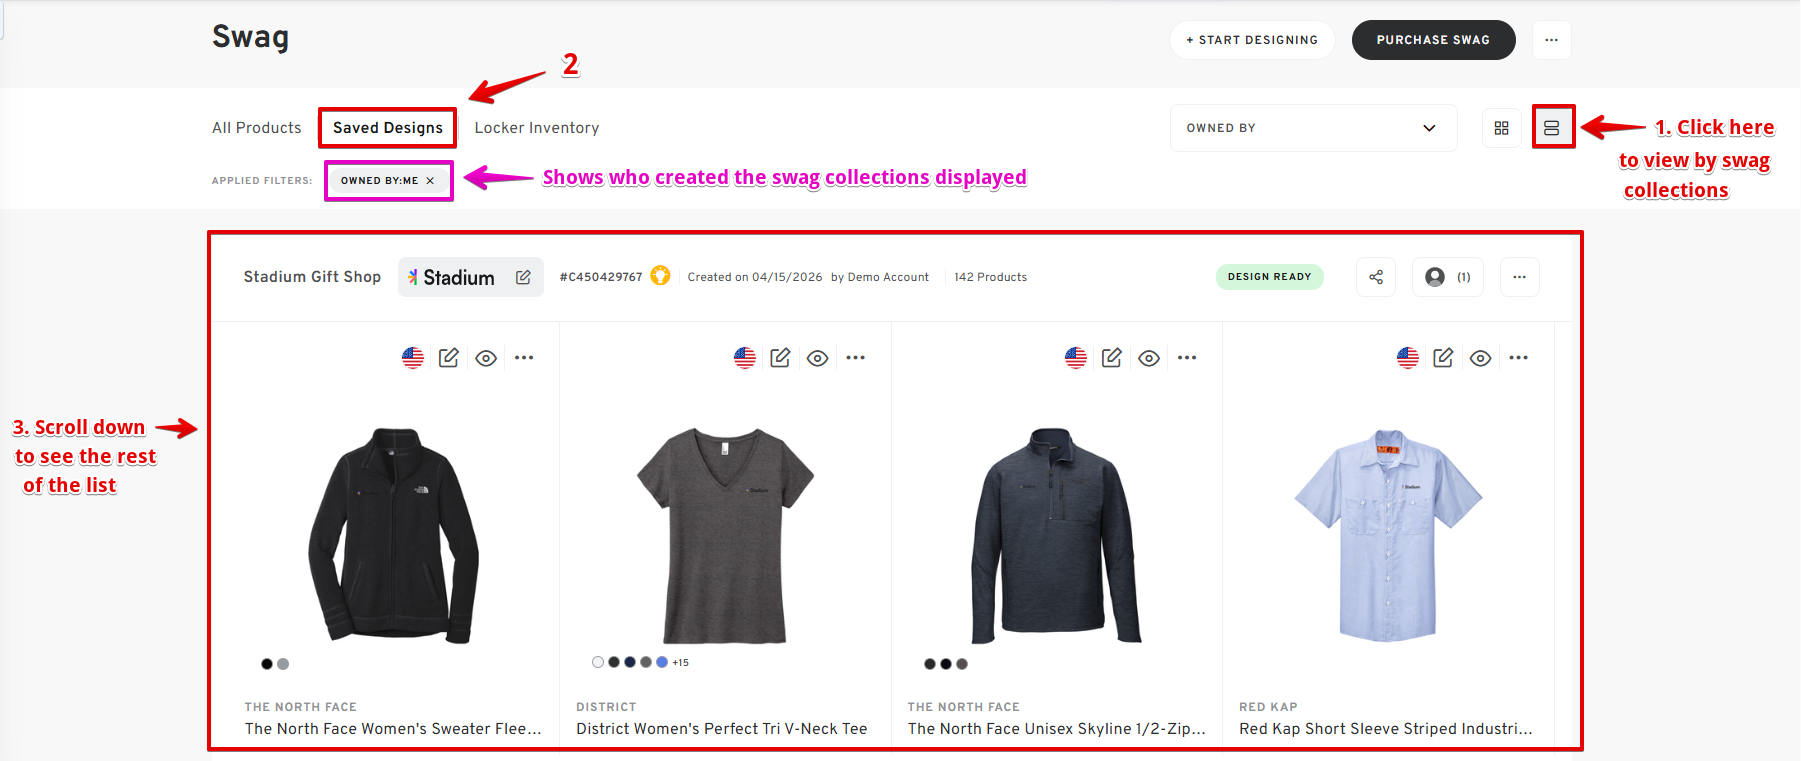The height and width of the screenshot is (761, 1801).
Task: Edit the Stadium logo with pencil icon
Action: [523, 277]
